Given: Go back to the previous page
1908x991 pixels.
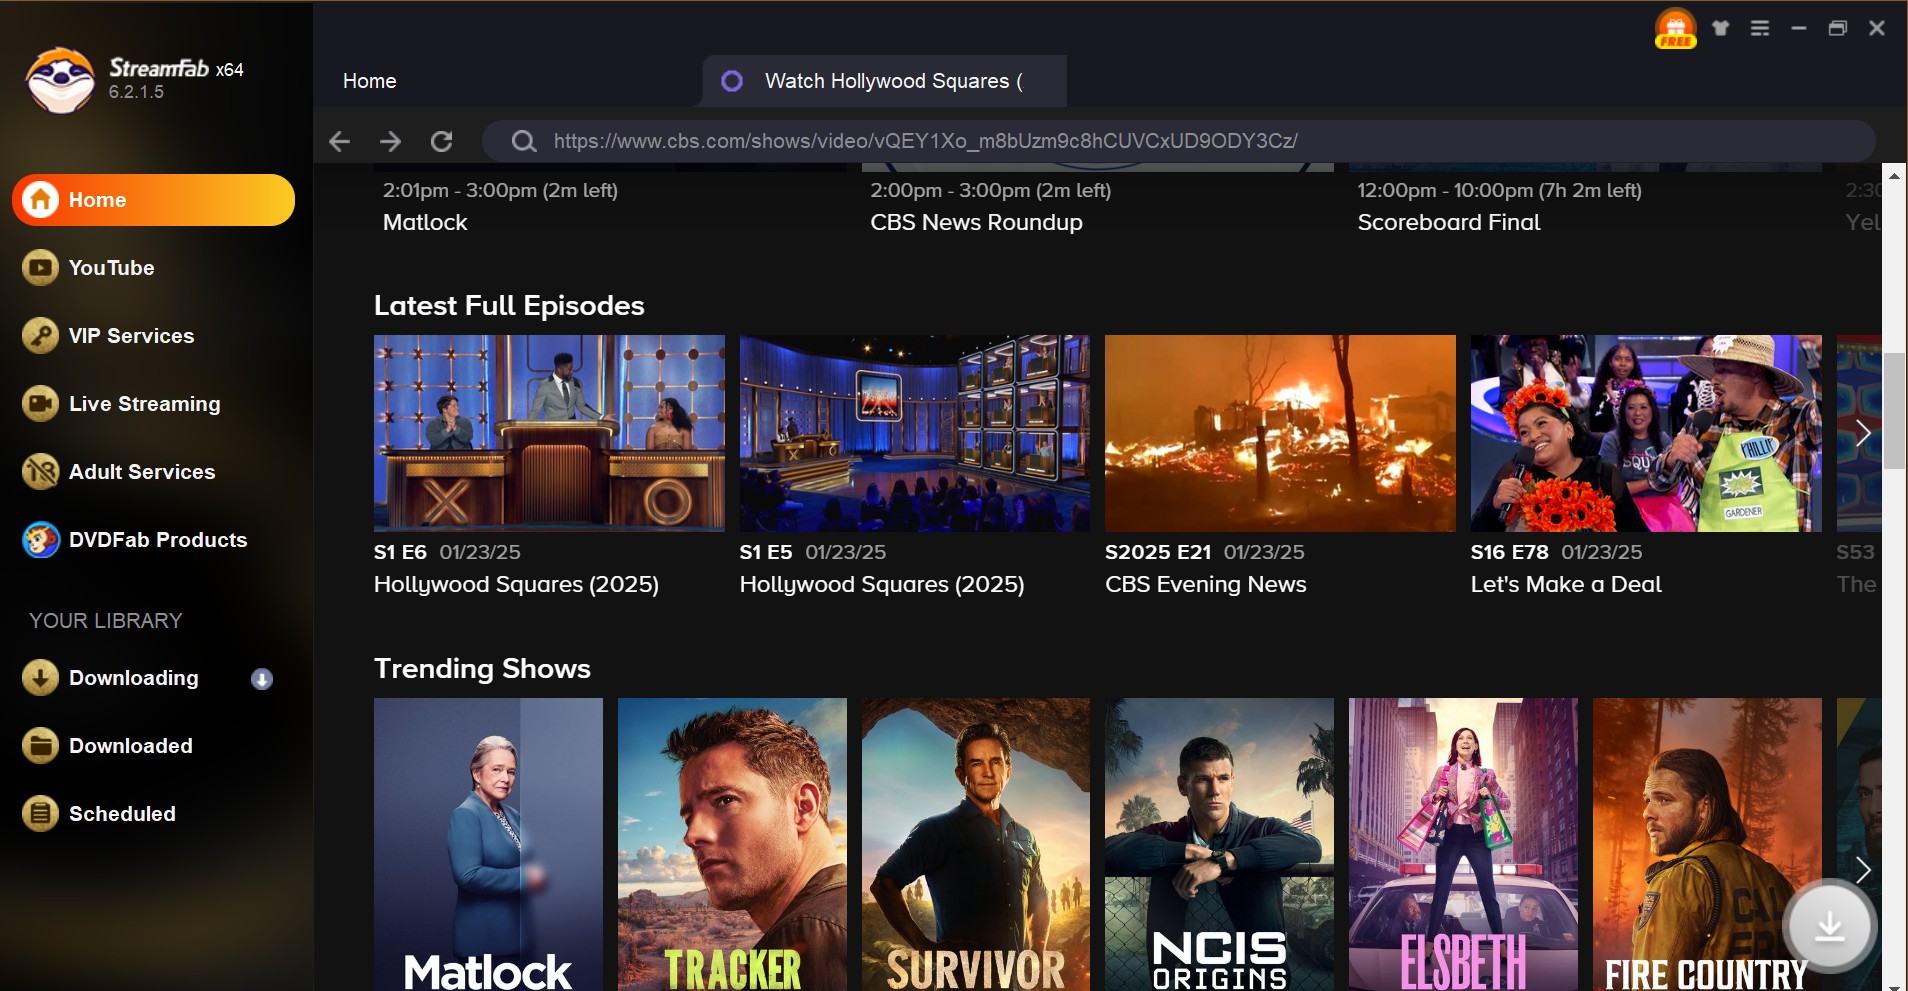Looking at the screenshot, I should click(x=340, y=141).
